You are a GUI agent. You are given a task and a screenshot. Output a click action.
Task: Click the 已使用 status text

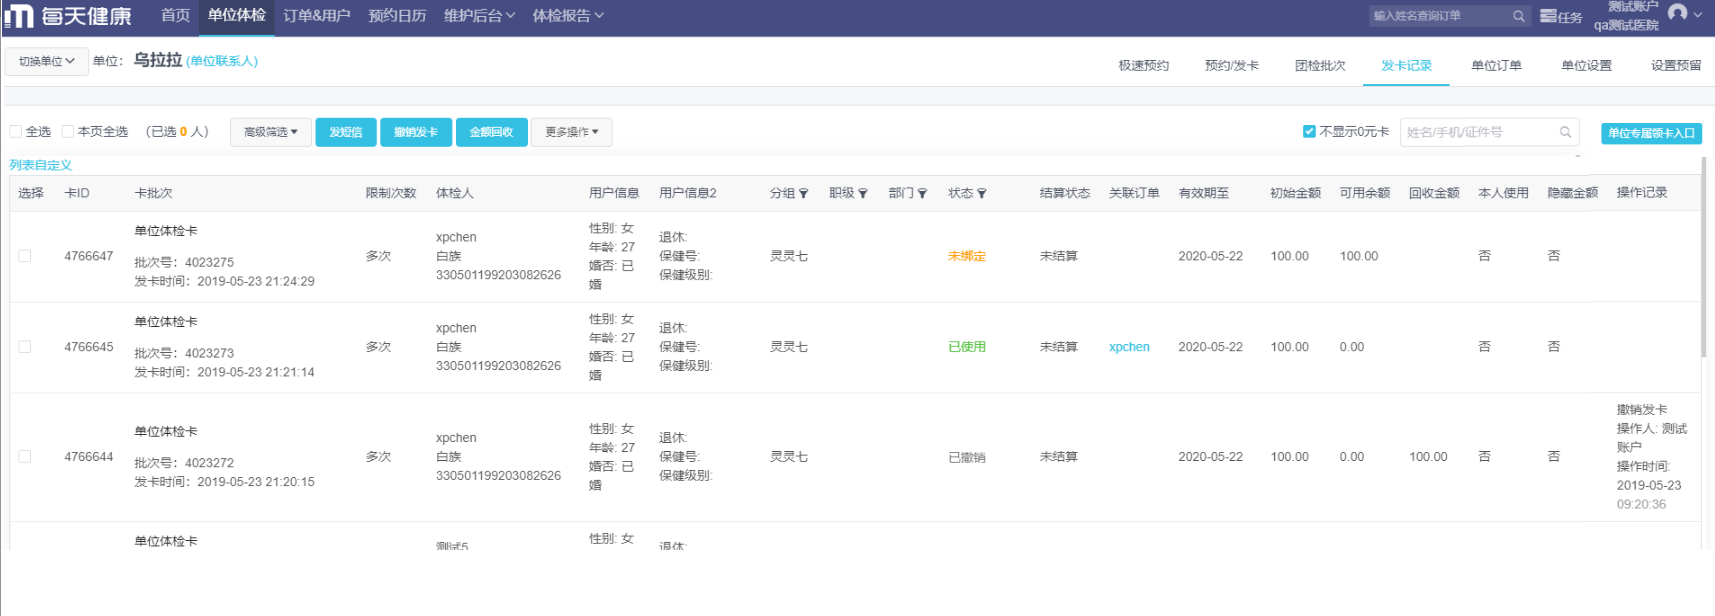click(x=967, y=347)
